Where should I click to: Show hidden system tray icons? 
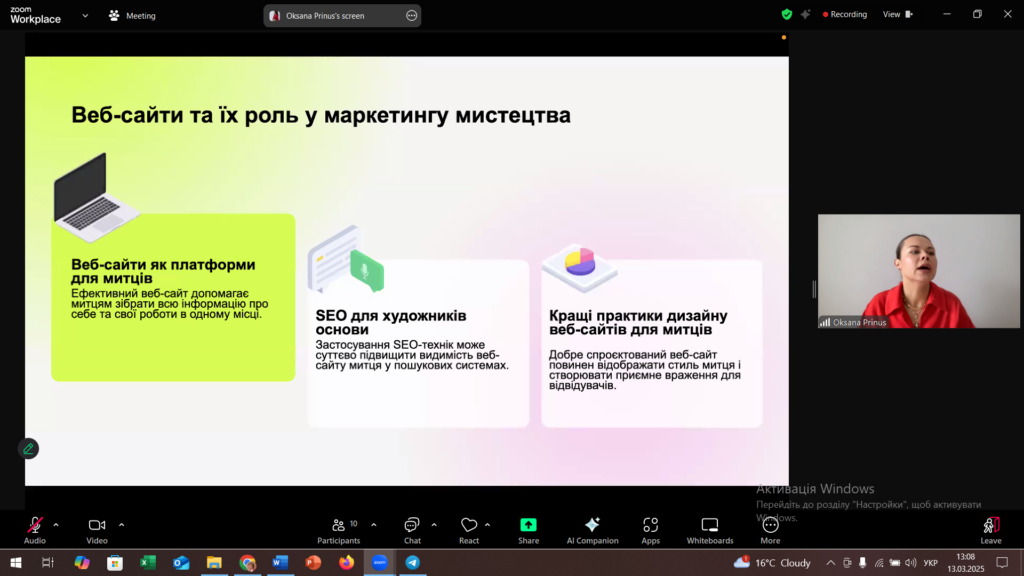831,562
